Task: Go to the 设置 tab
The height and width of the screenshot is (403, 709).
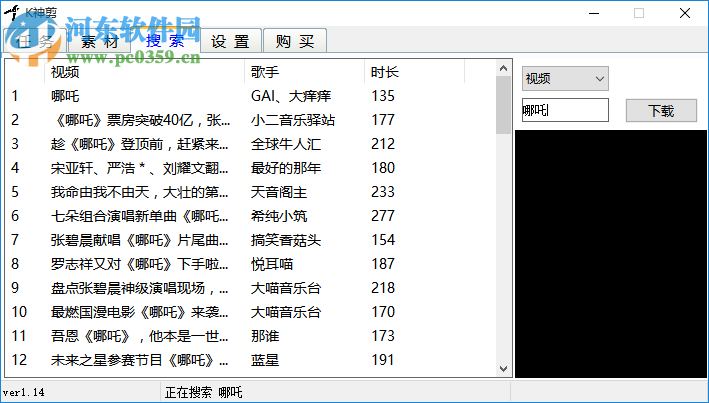Action: (x=231, y=42)
